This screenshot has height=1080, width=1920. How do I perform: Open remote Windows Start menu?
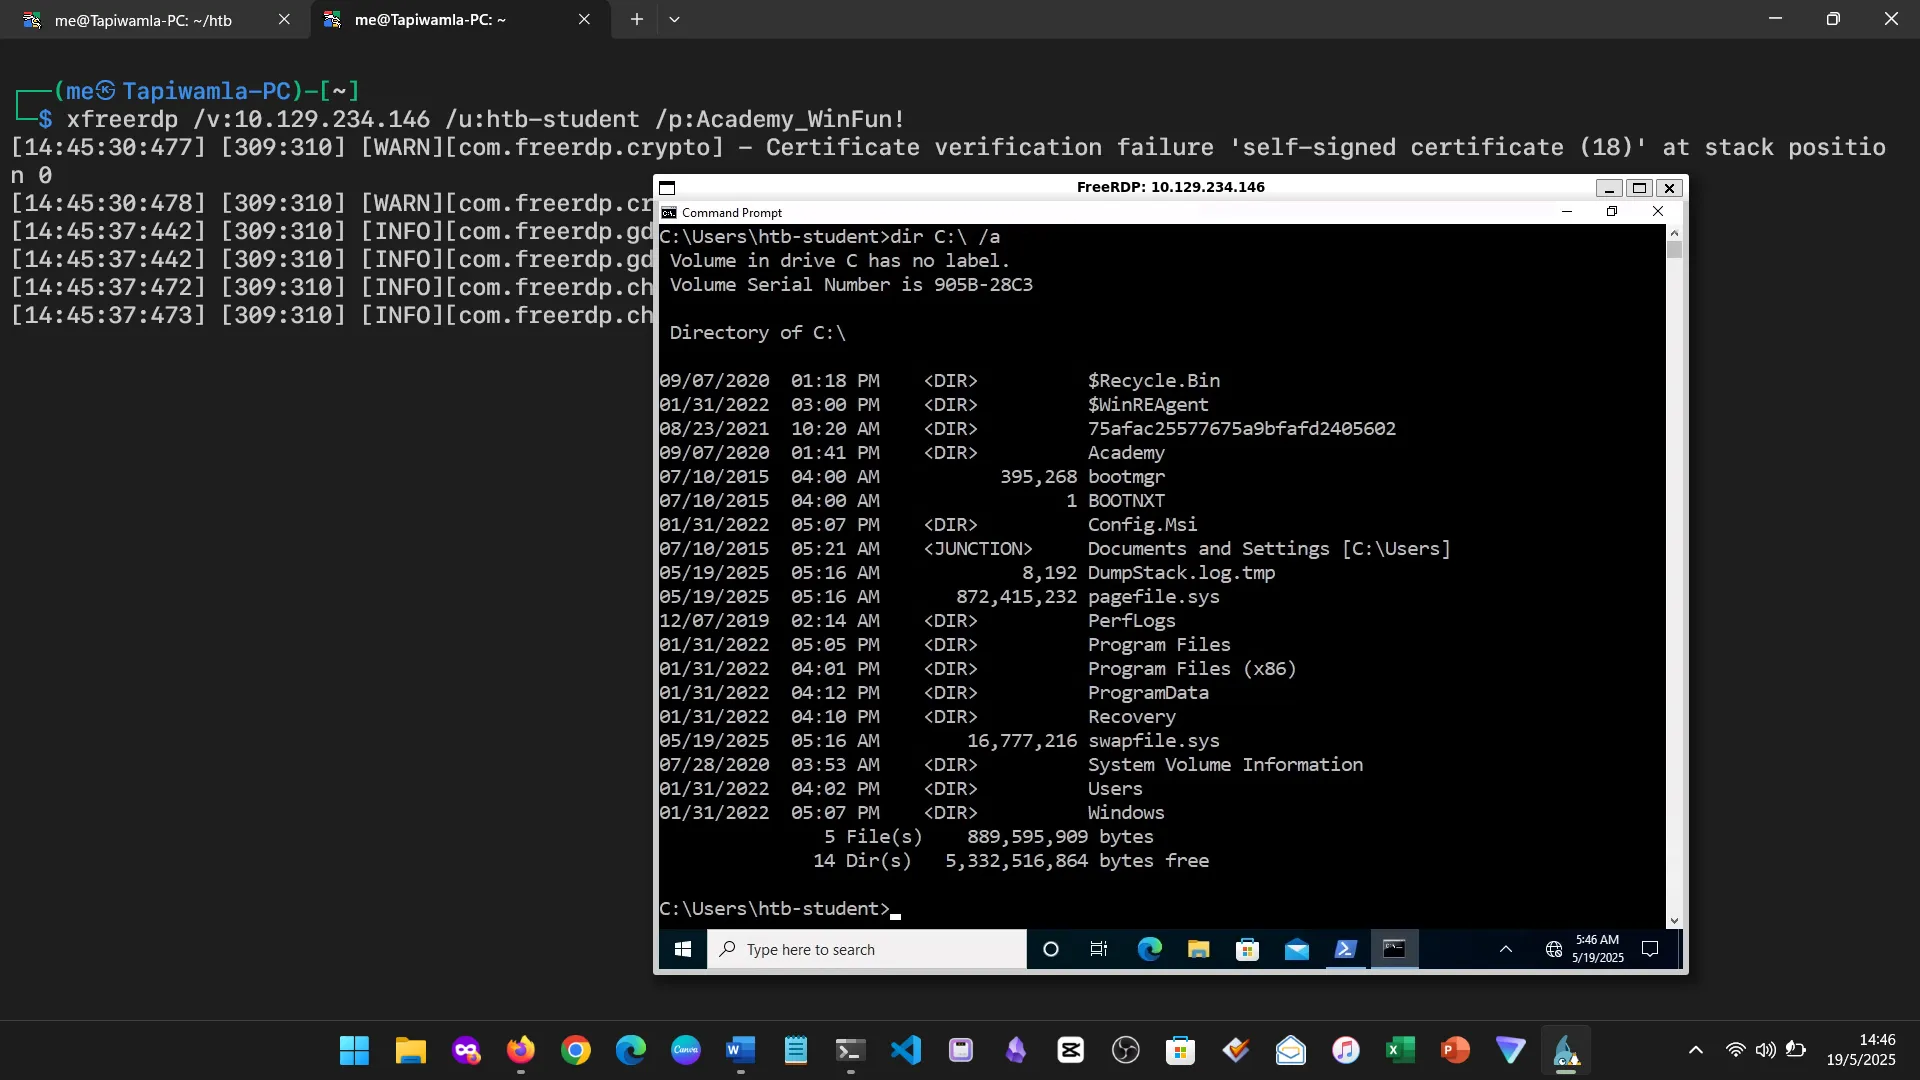683,949
